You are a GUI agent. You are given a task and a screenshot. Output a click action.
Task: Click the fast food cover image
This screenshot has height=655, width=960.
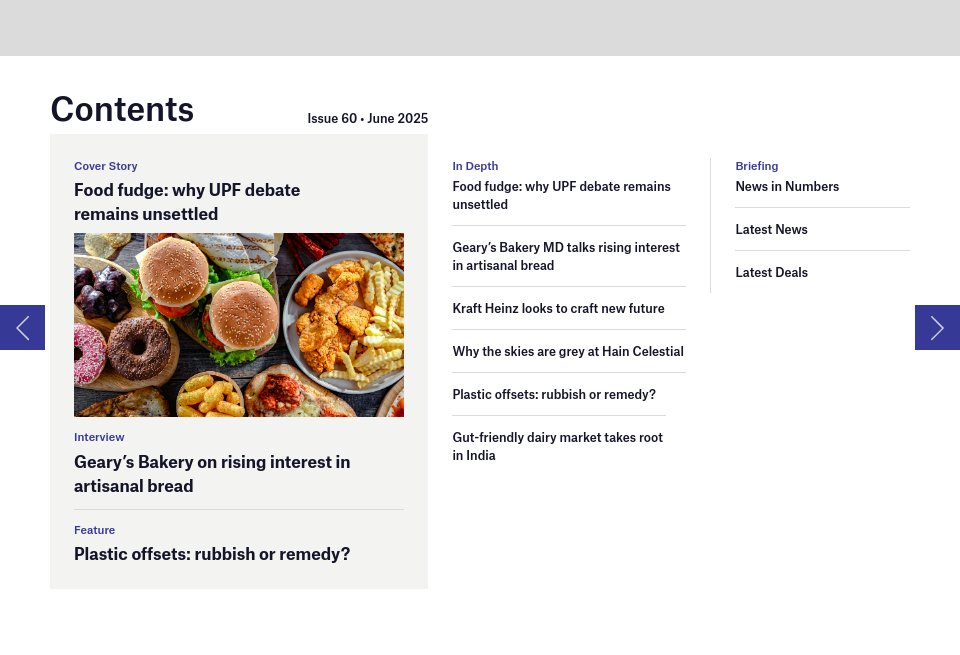tap(238, 324)
